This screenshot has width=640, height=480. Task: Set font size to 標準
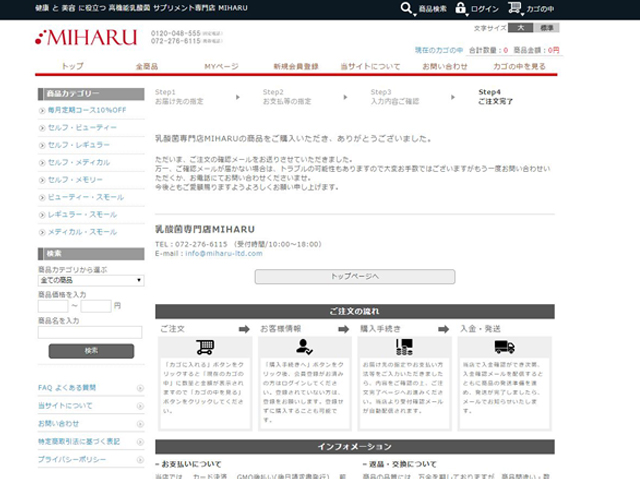[546, 28]
